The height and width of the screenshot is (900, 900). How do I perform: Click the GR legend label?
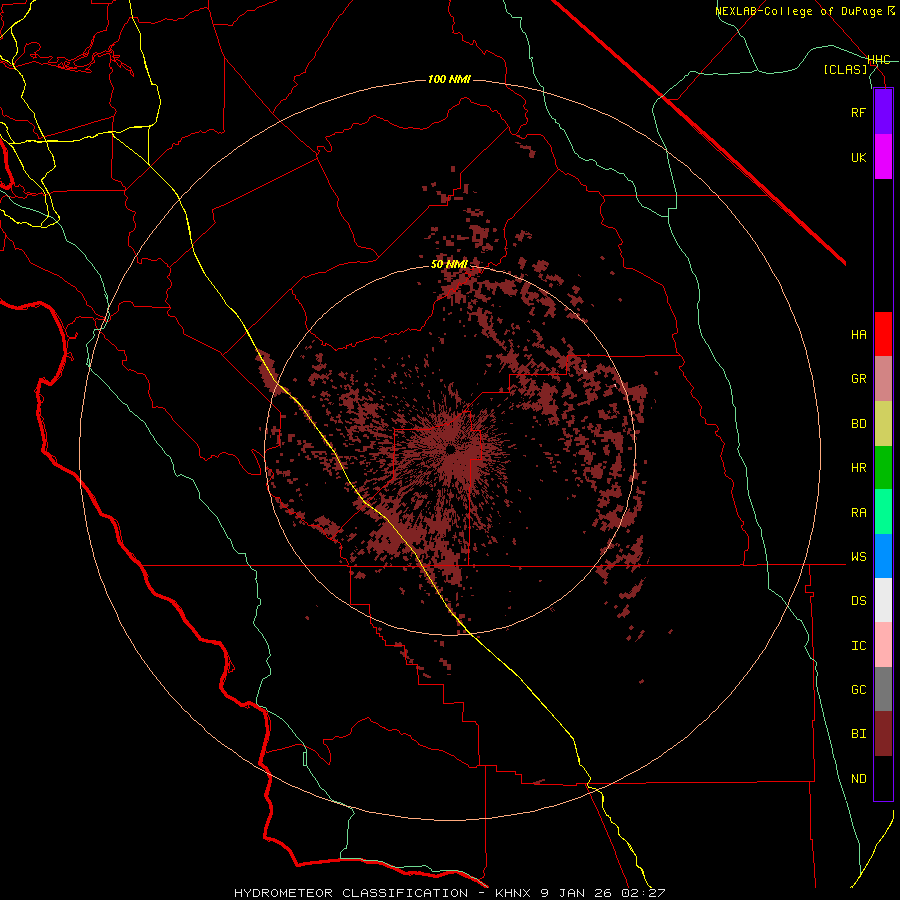click(858, 379)
